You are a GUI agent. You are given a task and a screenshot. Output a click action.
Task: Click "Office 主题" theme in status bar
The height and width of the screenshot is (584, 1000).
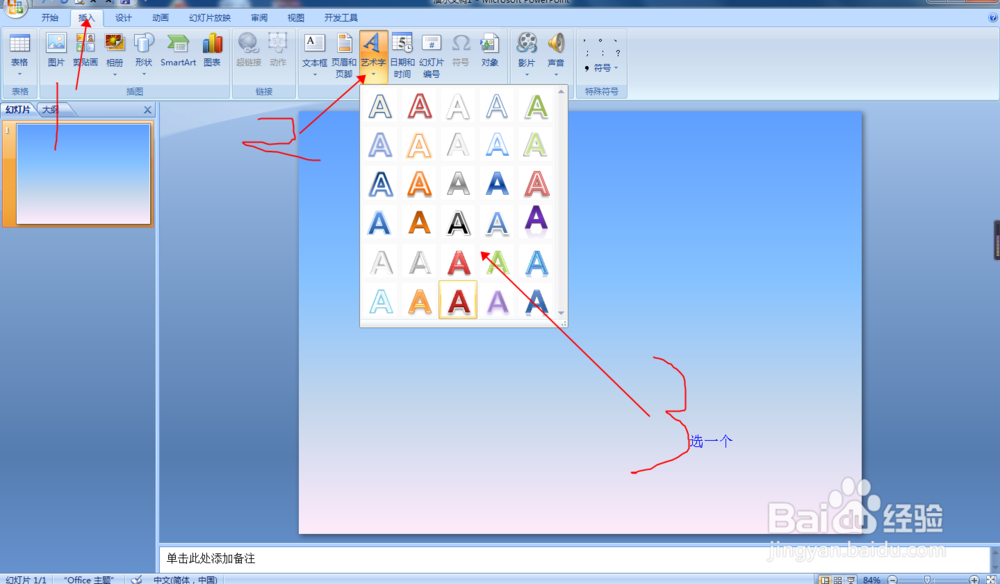click(x=89, y=580)
